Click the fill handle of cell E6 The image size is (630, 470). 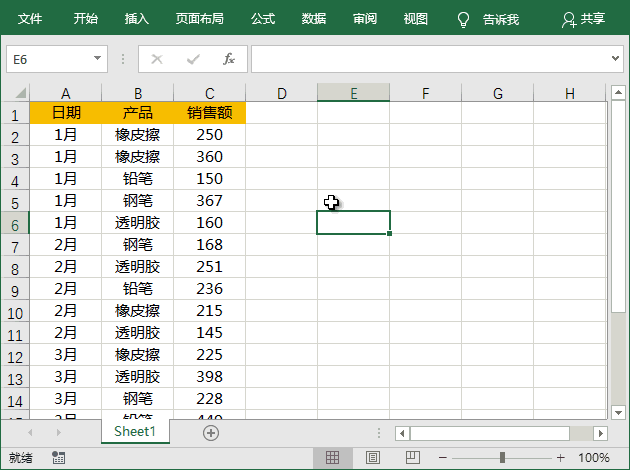[x=389, y=233]
